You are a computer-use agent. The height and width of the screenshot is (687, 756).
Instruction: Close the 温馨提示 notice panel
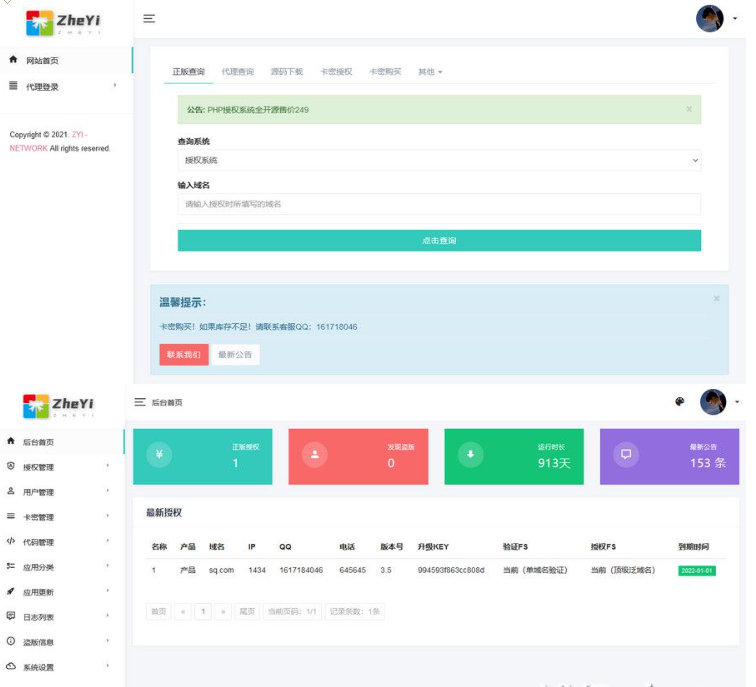(716, 299)
